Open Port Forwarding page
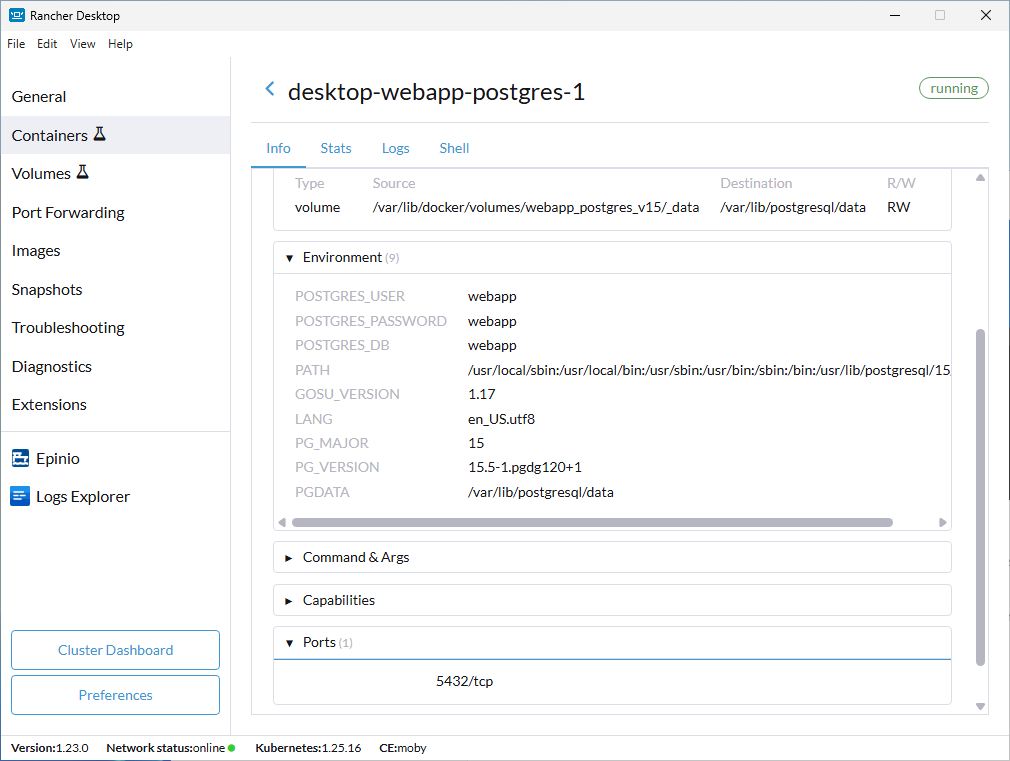 click(x=115, y=213)
